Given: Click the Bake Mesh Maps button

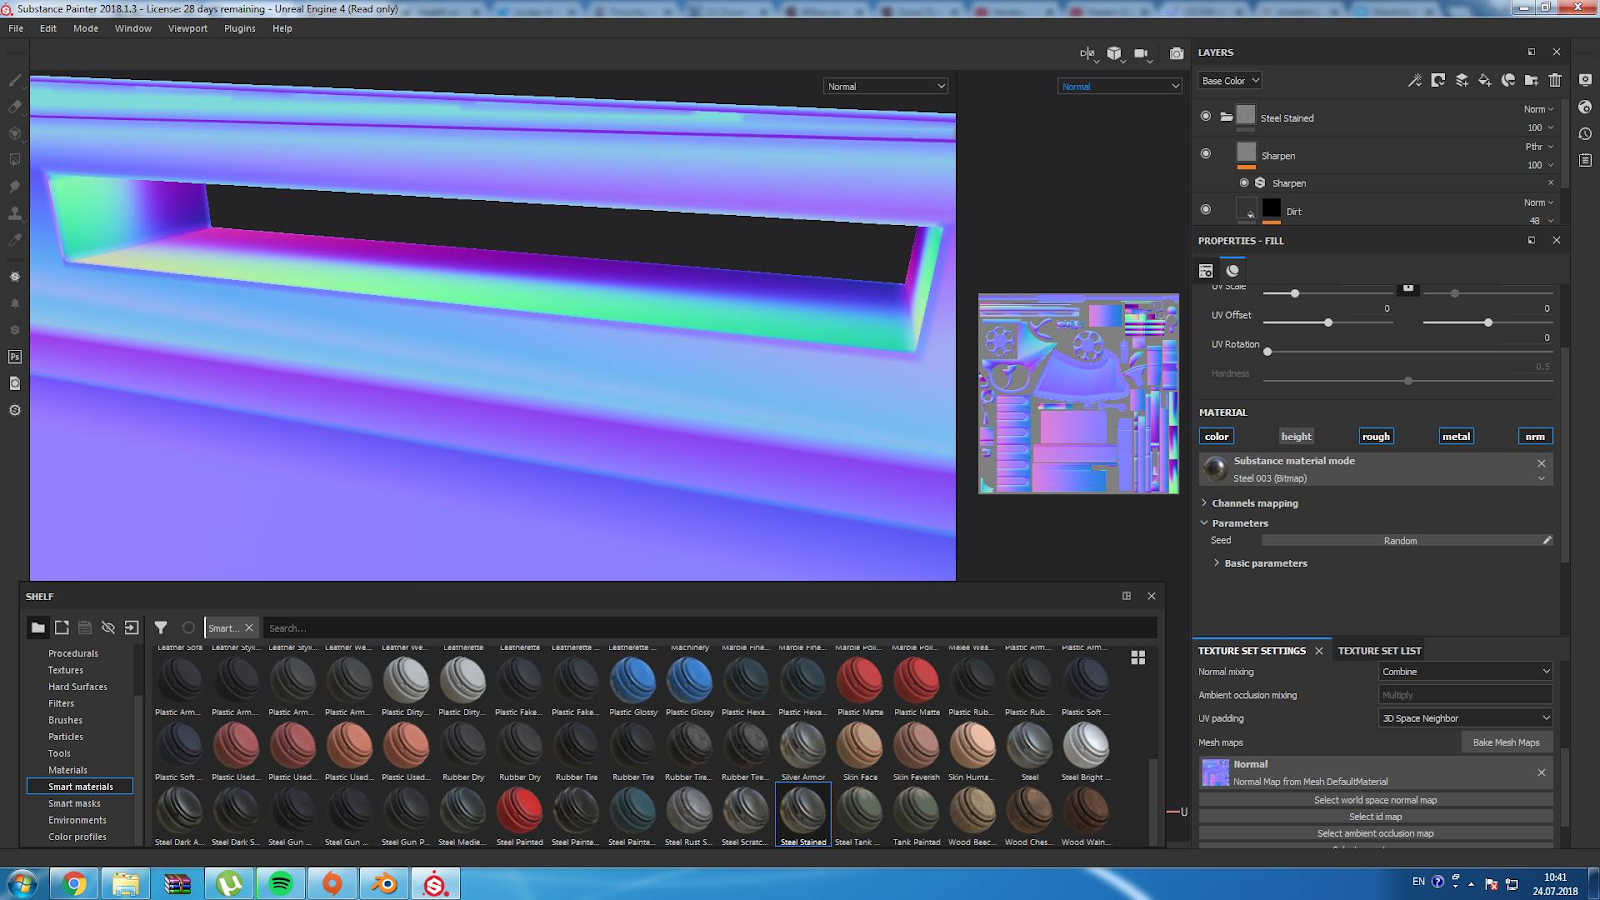Looking at the screenshot, I should [1506, 742].
